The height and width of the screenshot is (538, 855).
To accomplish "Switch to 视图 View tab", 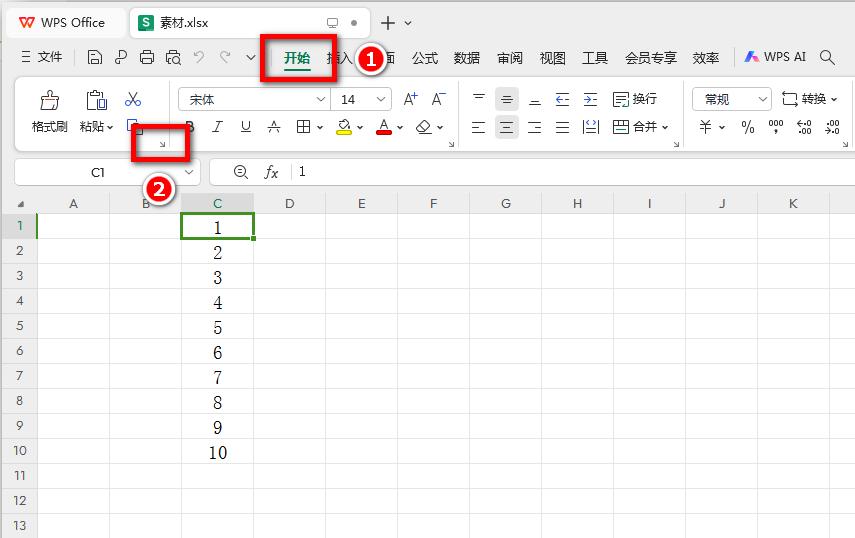I will tap(552, 58).
